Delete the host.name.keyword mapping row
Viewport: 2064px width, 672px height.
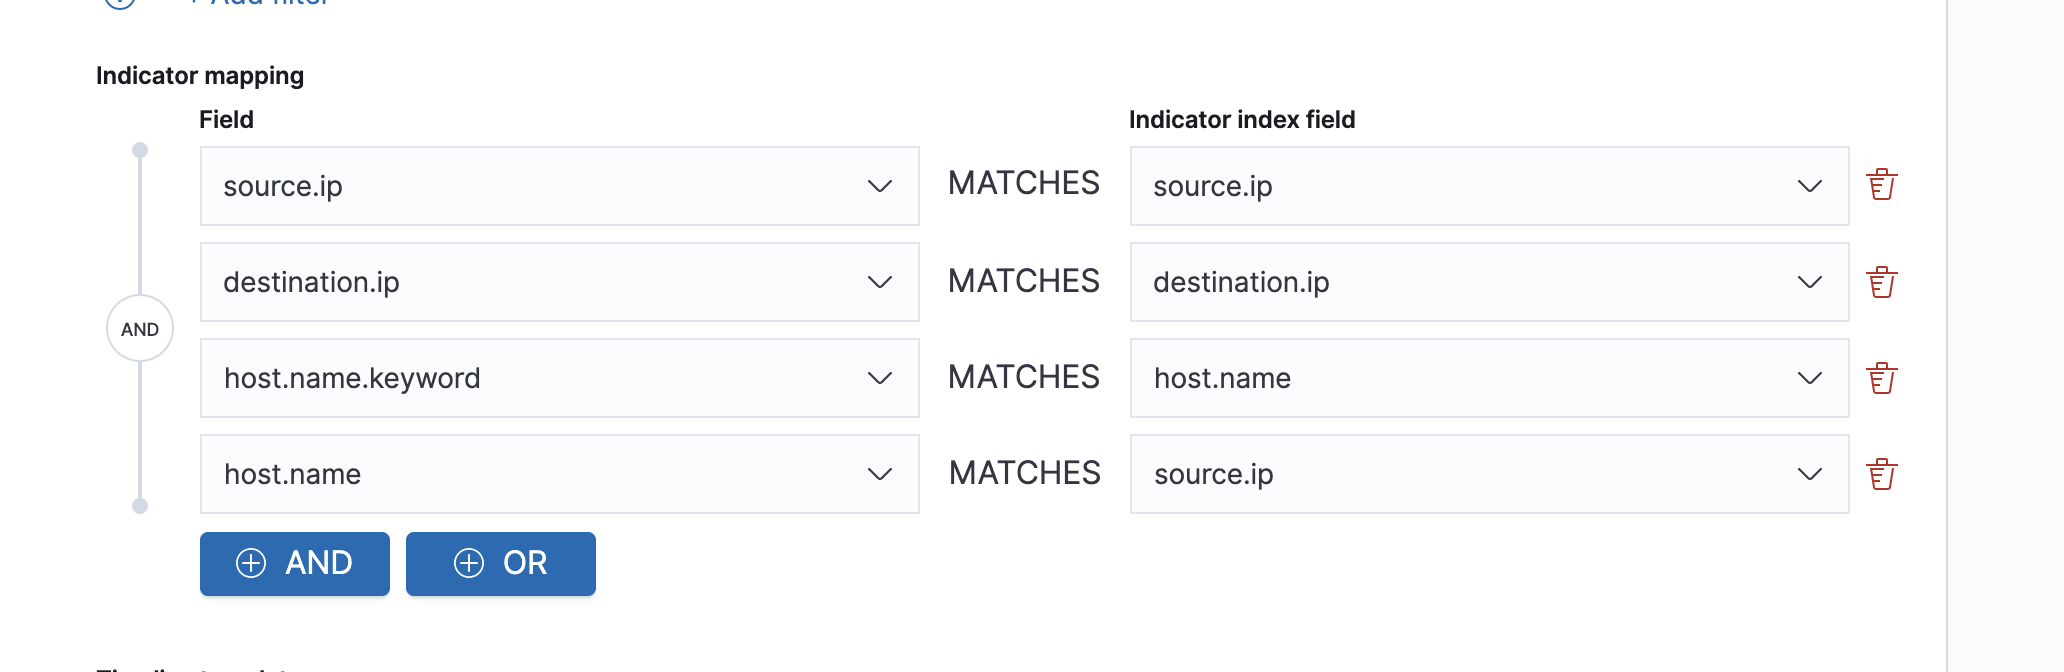(1882, 378)
